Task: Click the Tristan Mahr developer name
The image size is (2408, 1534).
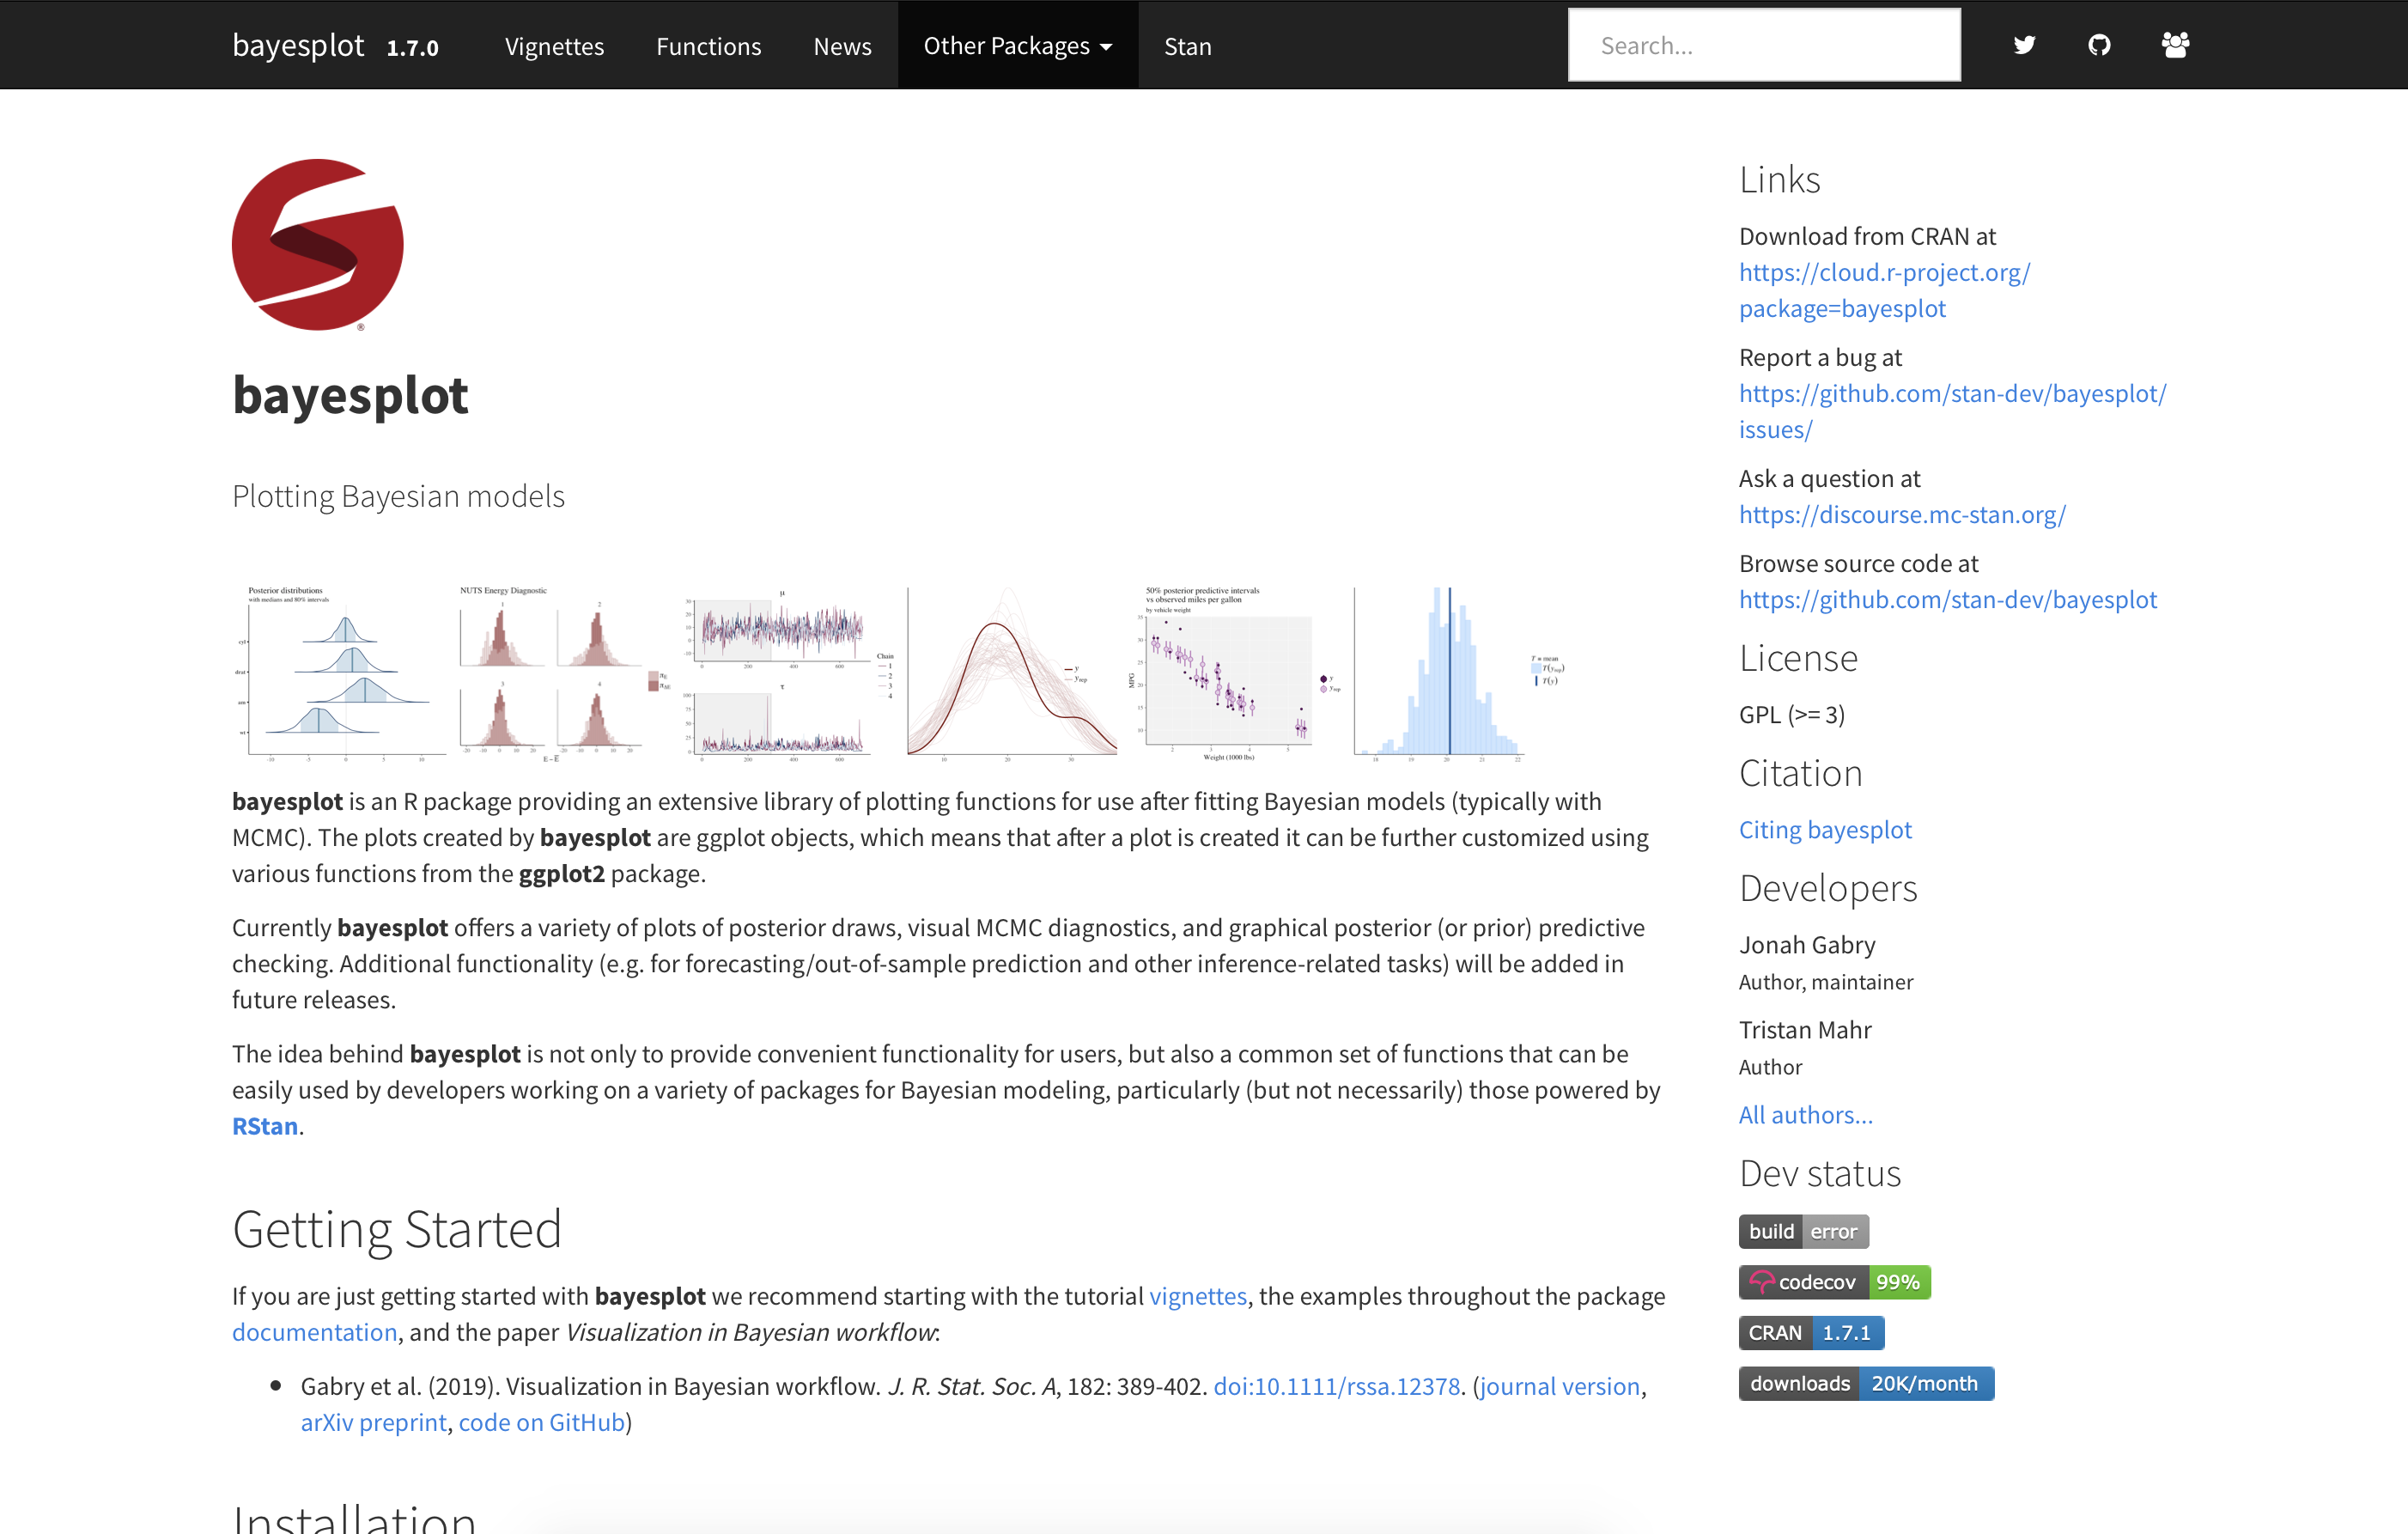Action: click(x=1805, y=1029)
